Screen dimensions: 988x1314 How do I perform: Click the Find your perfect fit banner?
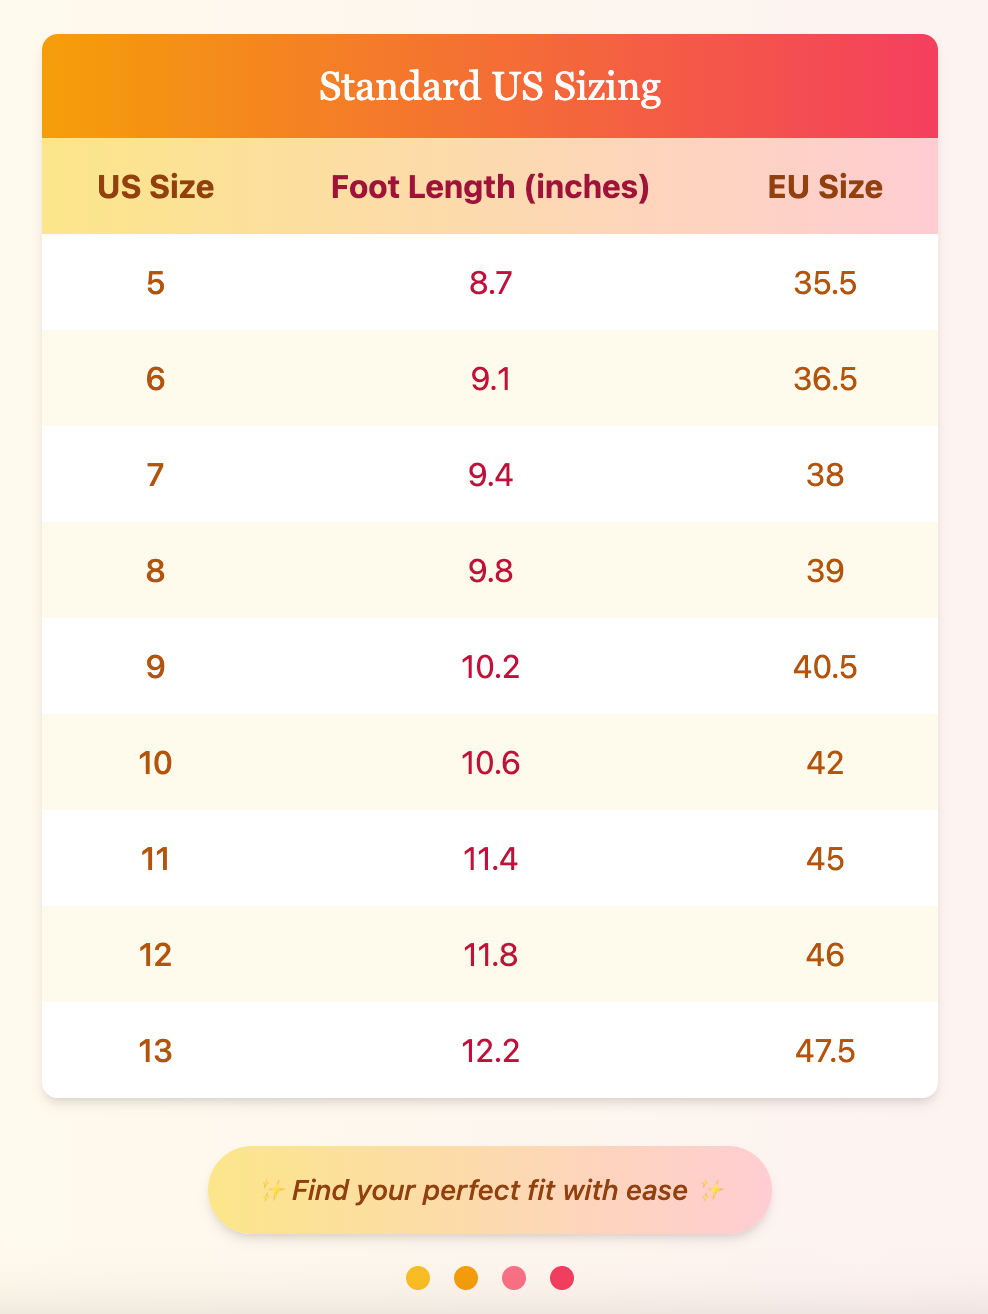[490, 1190]
